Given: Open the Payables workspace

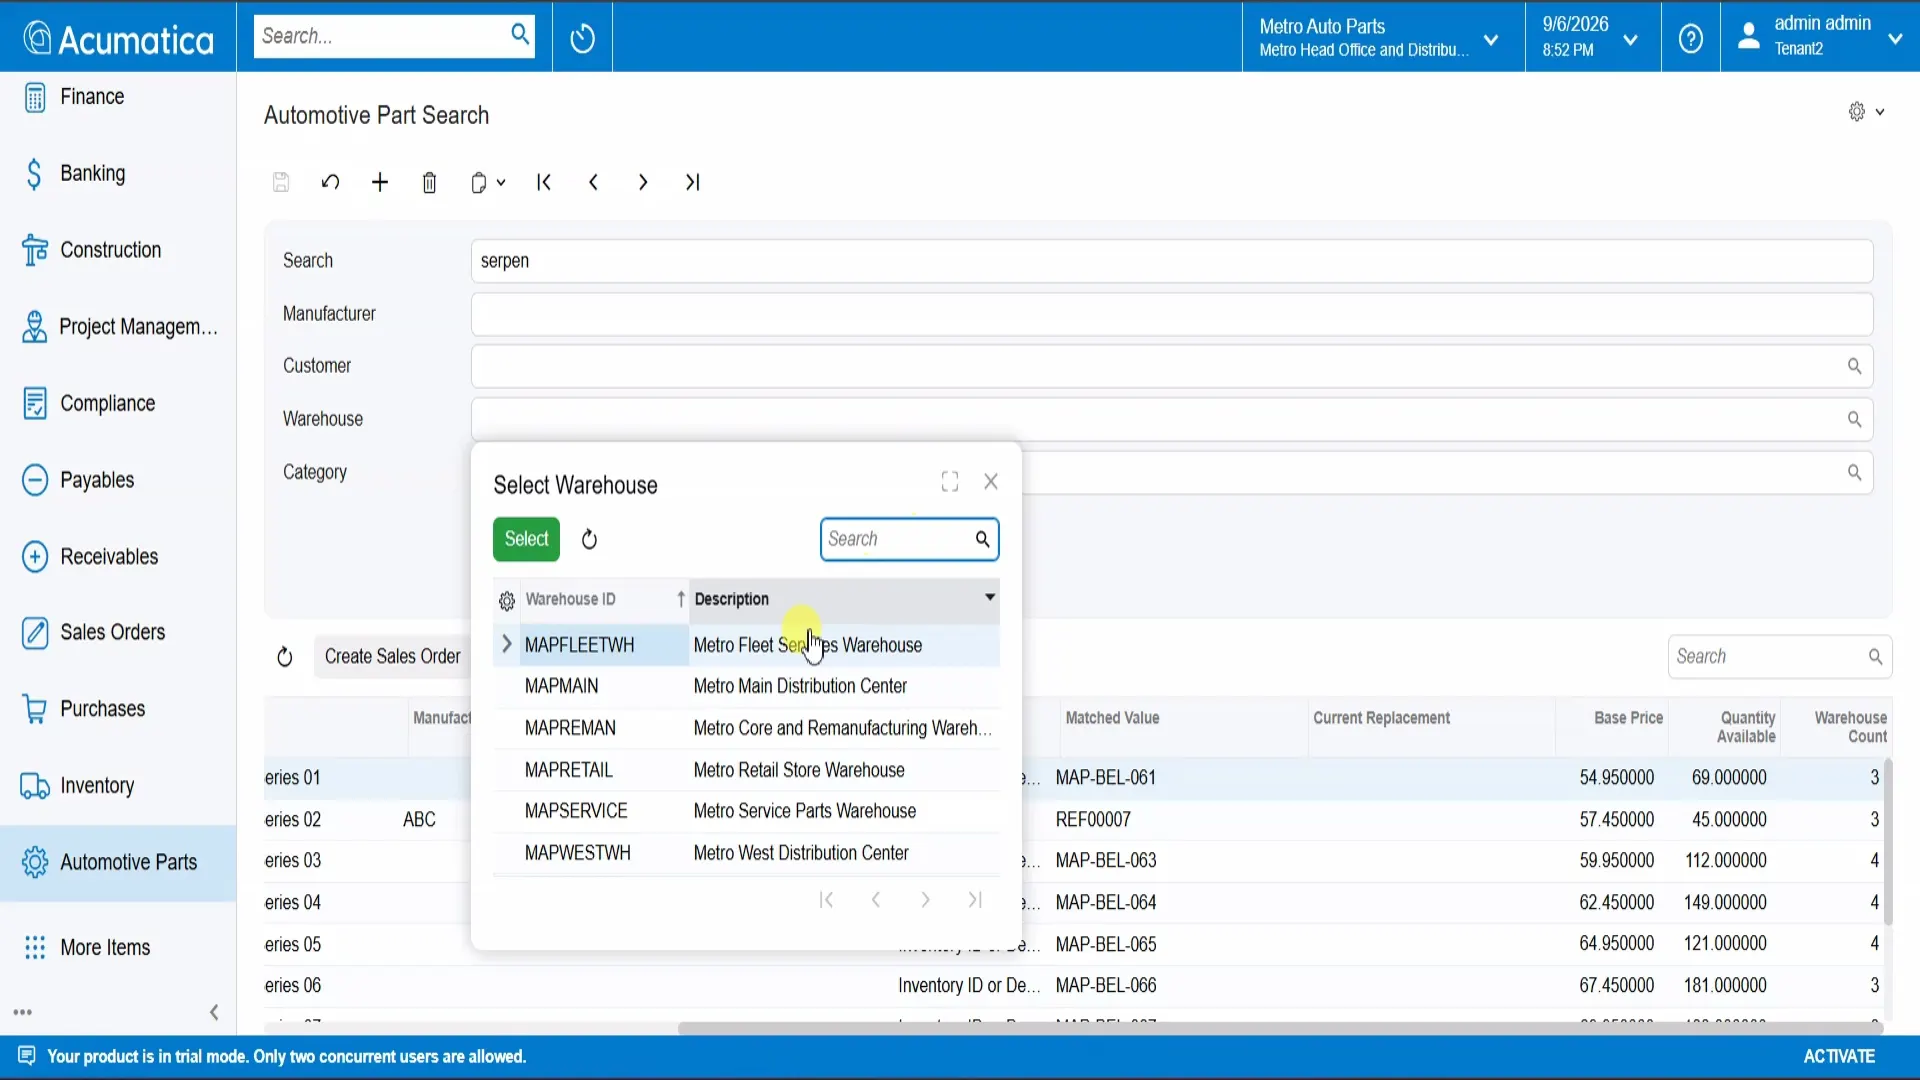Looking at the screenshot, I should click(x=118, y=480).
